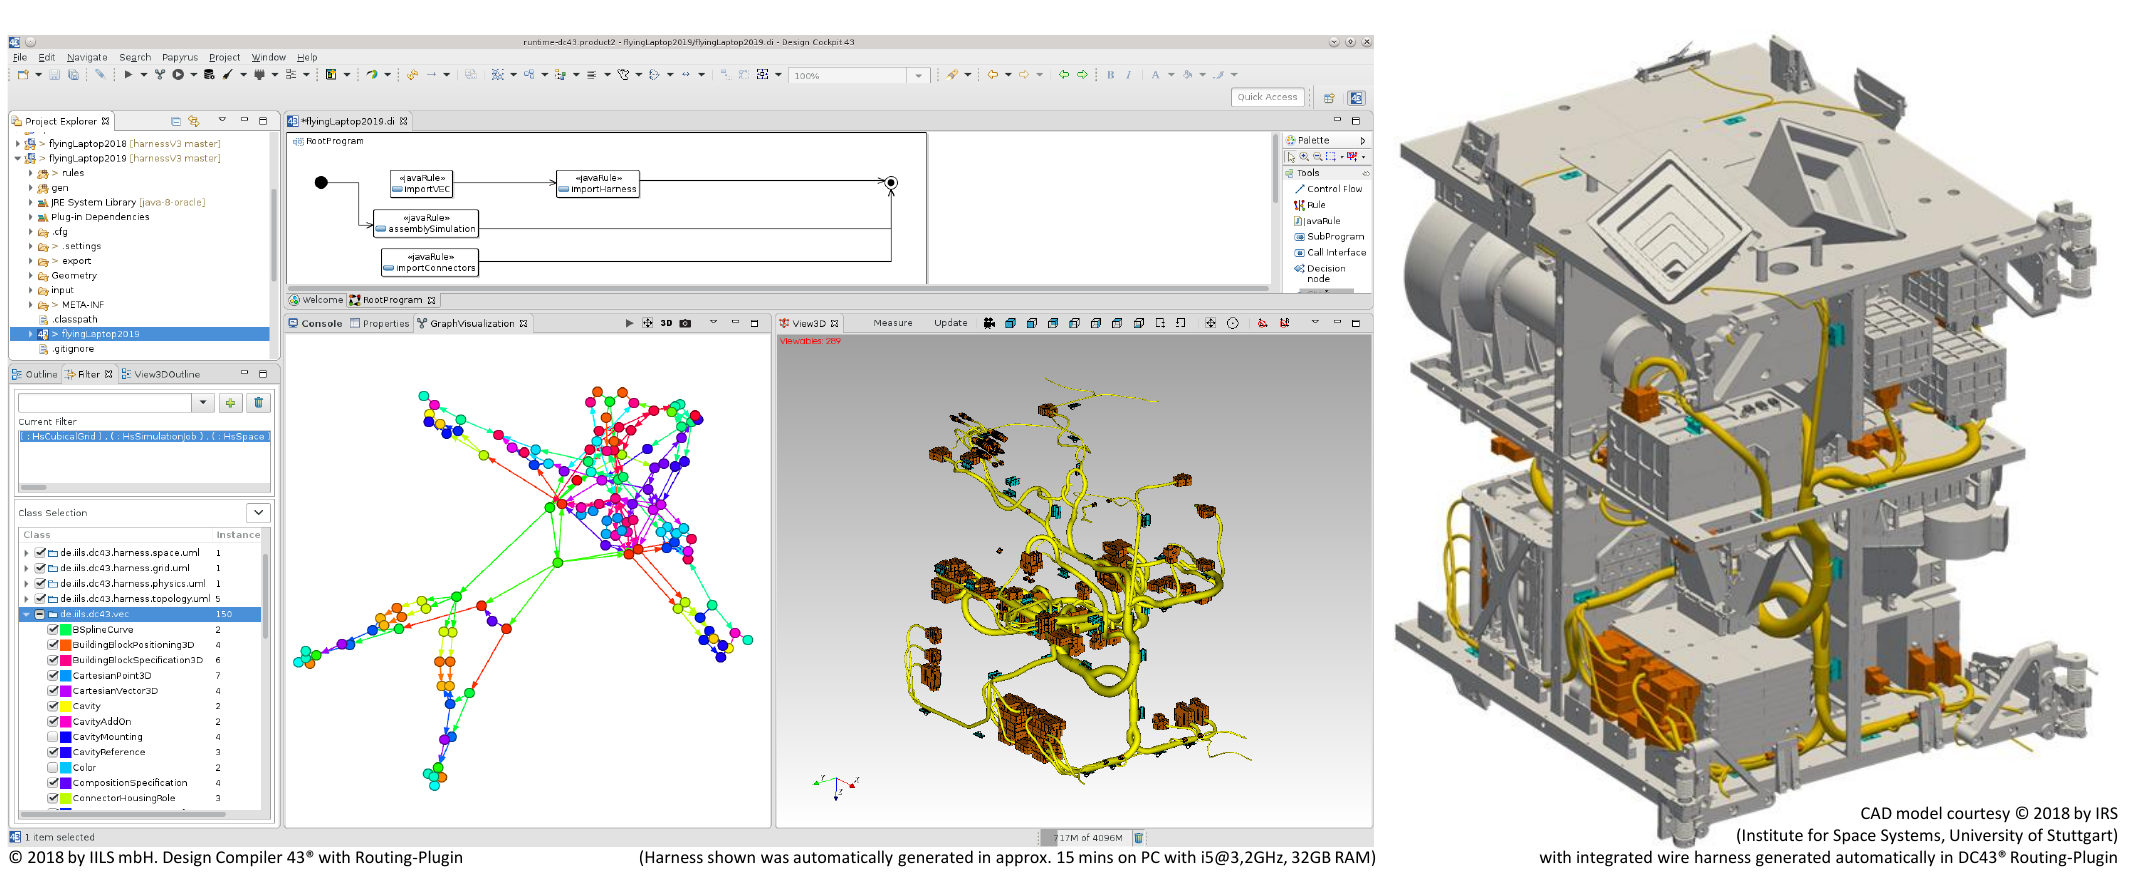Check the Color class checkbox
Screen dimensions: 2132x886
coord(53,768)
